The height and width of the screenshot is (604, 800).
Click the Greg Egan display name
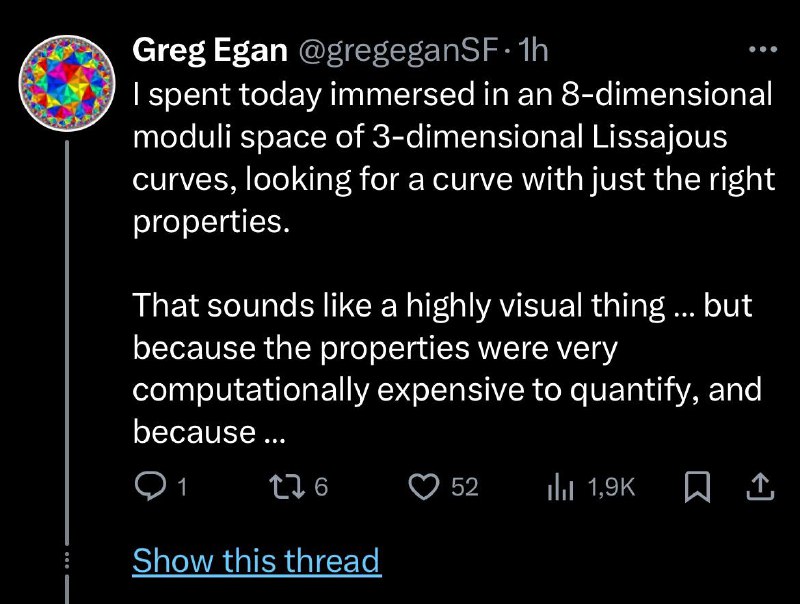[210, 51]
